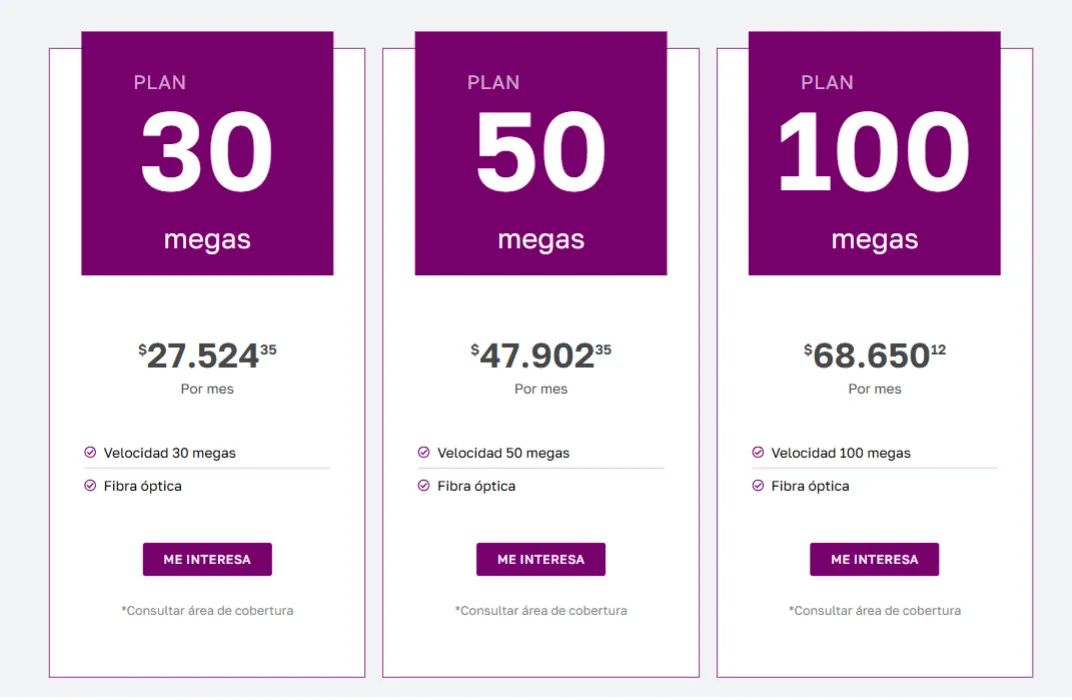Click Fibra óptica checkmark in 100 megas plan
This screenshot has height=700, width=1072.
point(758,485)
